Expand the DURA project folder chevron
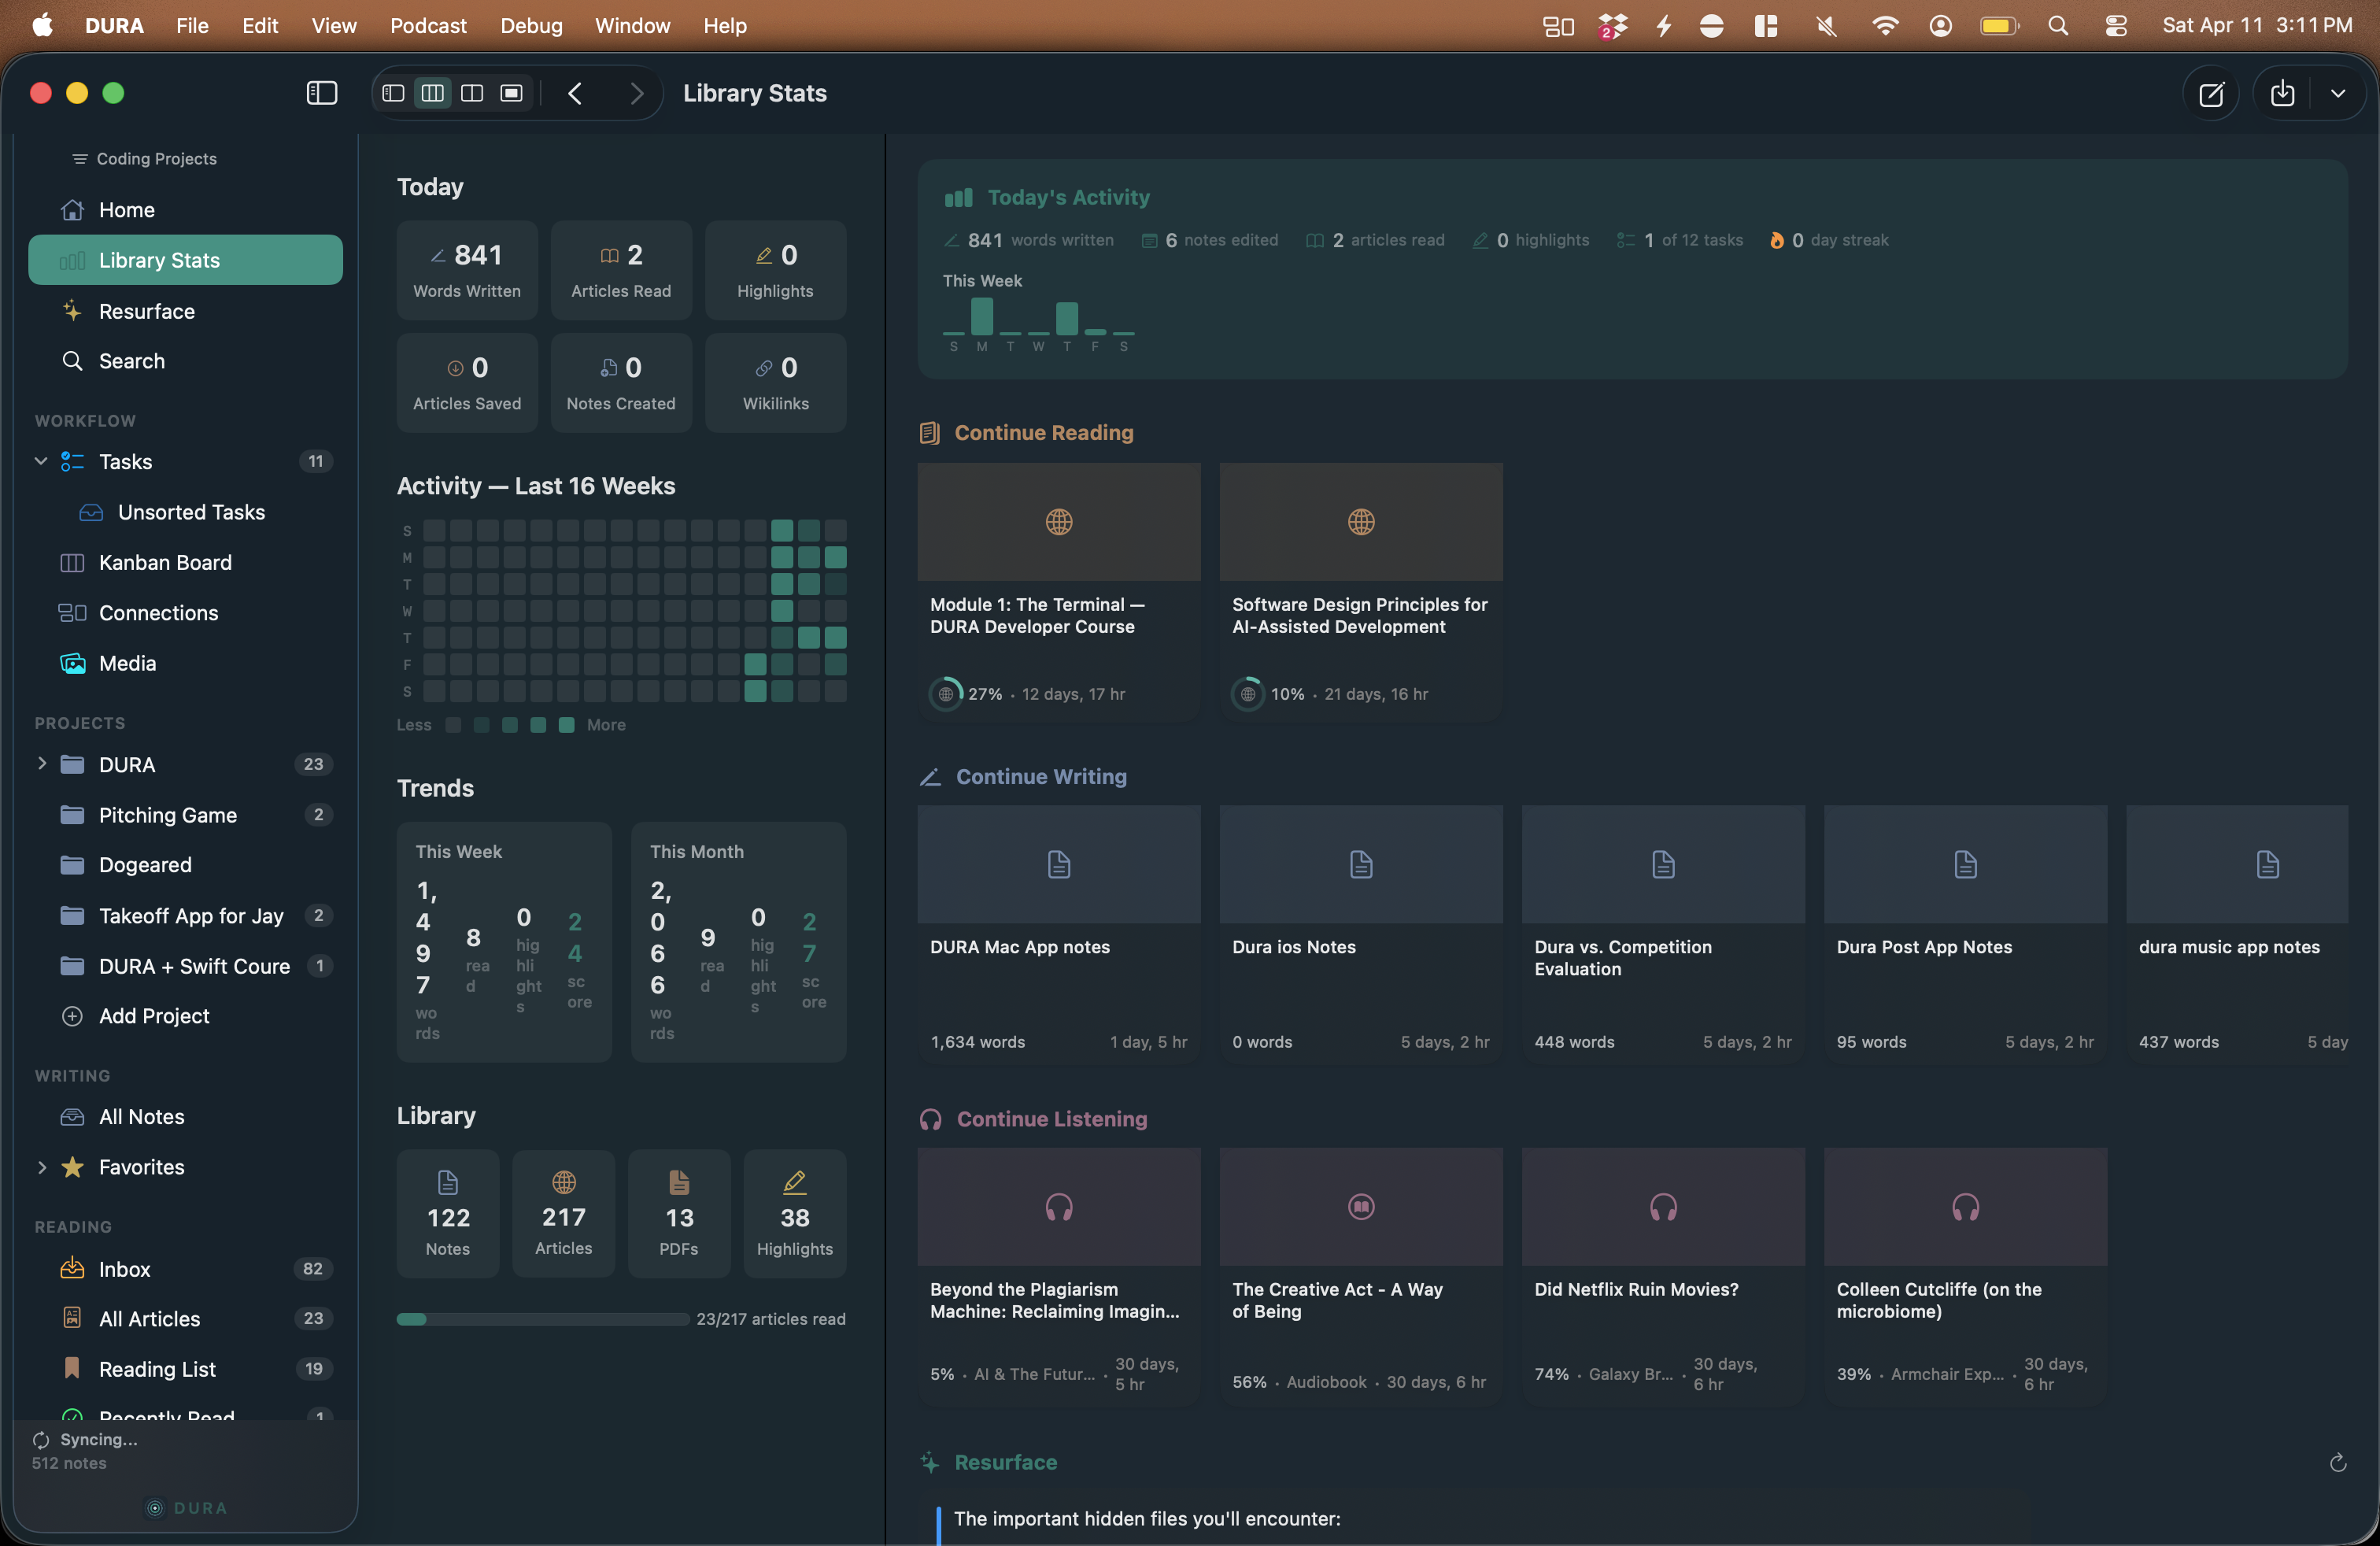 click(41, 764)
